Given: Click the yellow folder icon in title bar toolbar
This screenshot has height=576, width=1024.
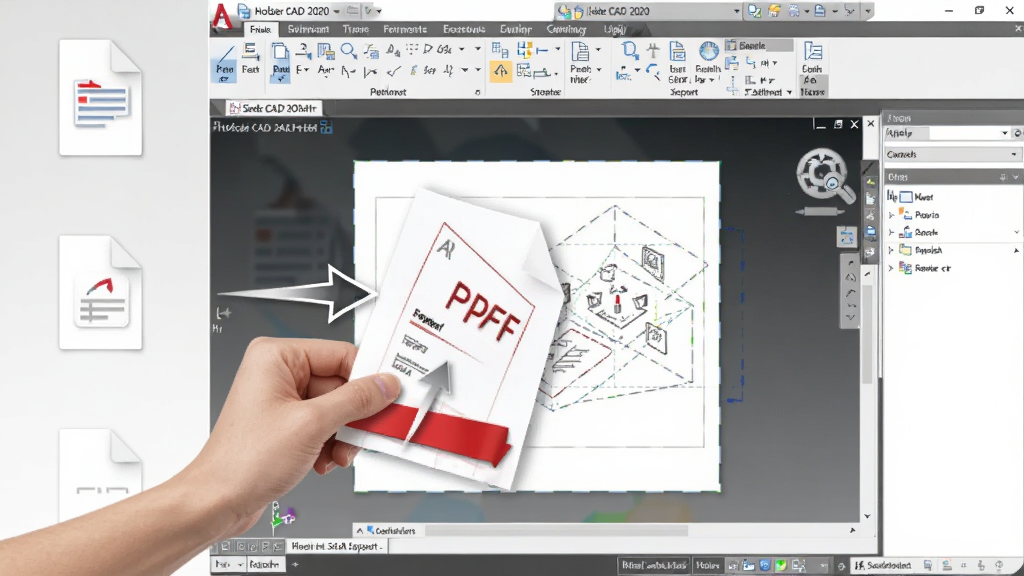Looking at the screenshot, I should [775, 11].
